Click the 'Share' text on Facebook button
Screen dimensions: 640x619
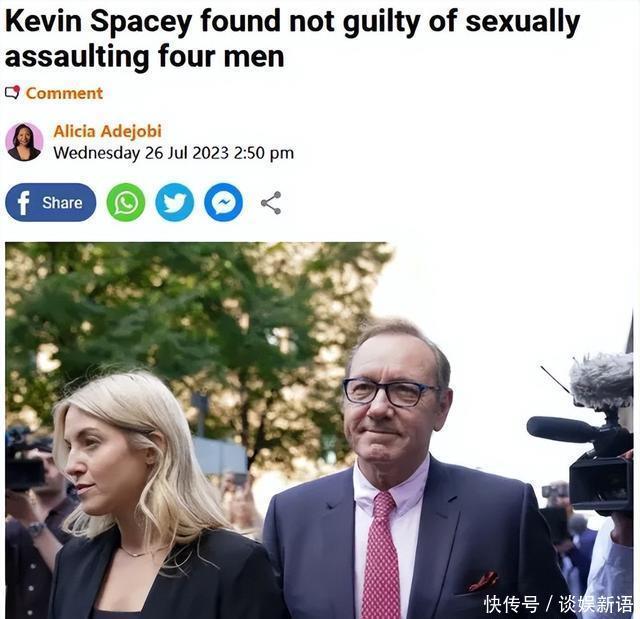point(62,203)
